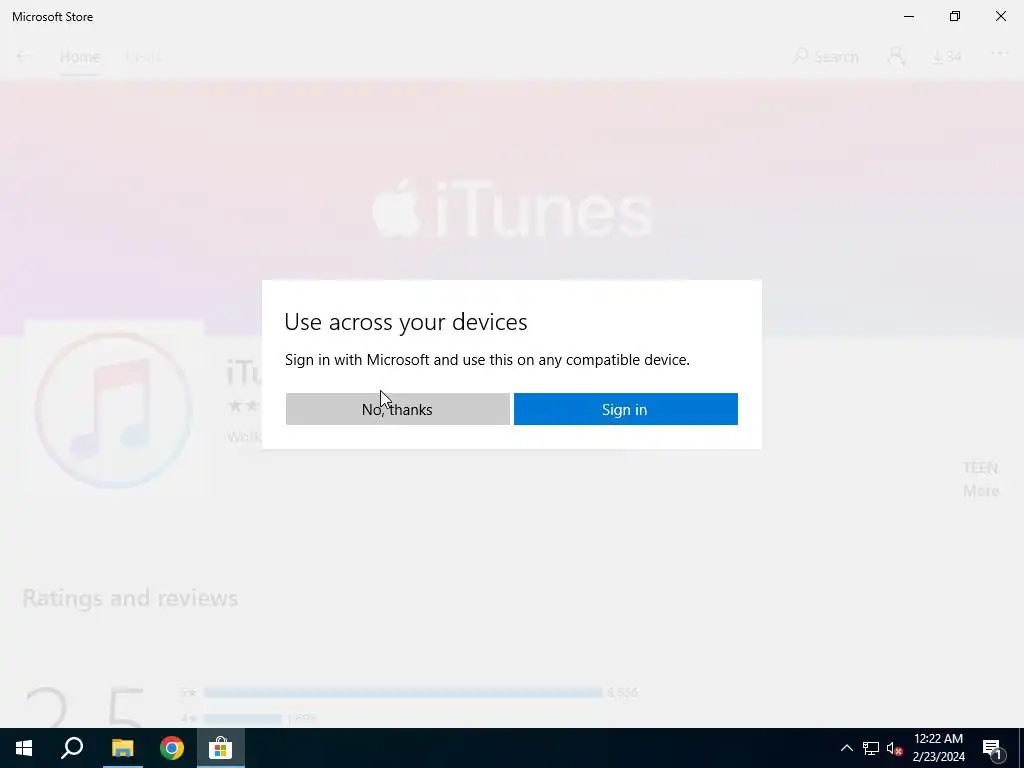1024x768 pixels.
Task: Decline sign-in with No, thanks button
Action: tap(397, 409)
